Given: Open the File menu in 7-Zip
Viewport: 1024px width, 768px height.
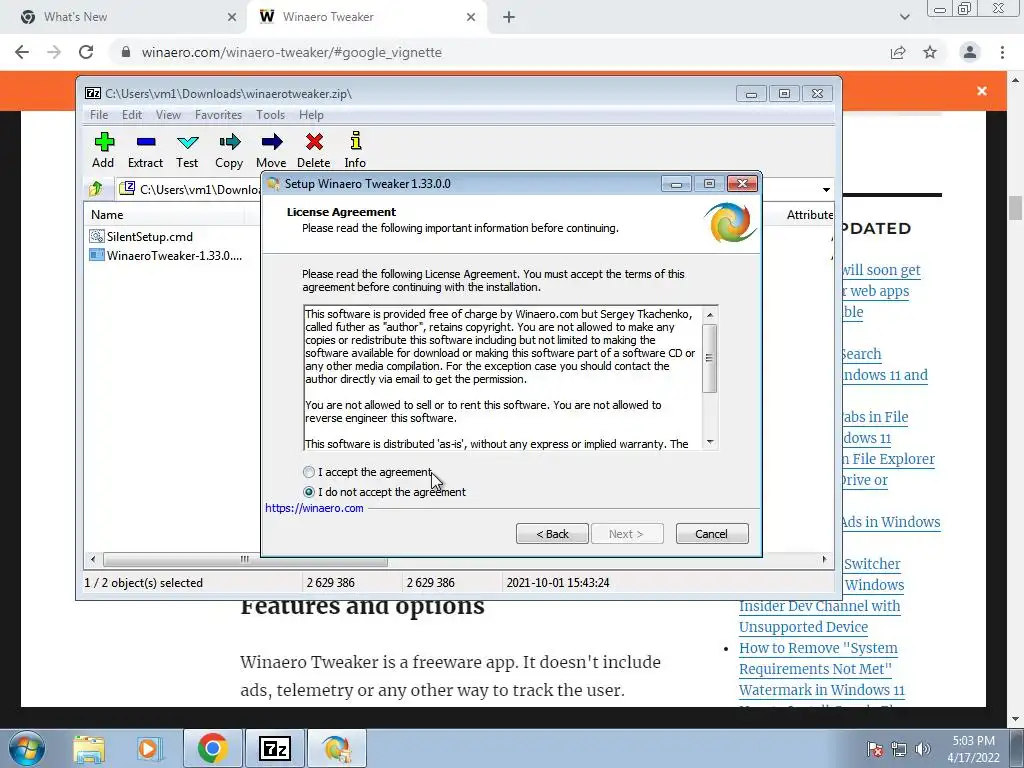Looking at the screenshot, I should click(99, 115).
